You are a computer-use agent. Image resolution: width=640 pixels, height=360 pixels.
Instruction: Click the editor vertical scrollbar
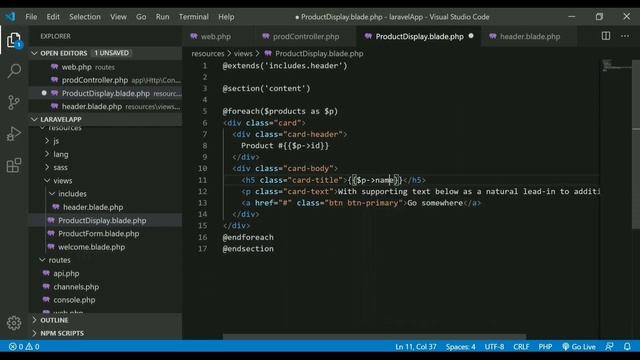coord(636,144)
